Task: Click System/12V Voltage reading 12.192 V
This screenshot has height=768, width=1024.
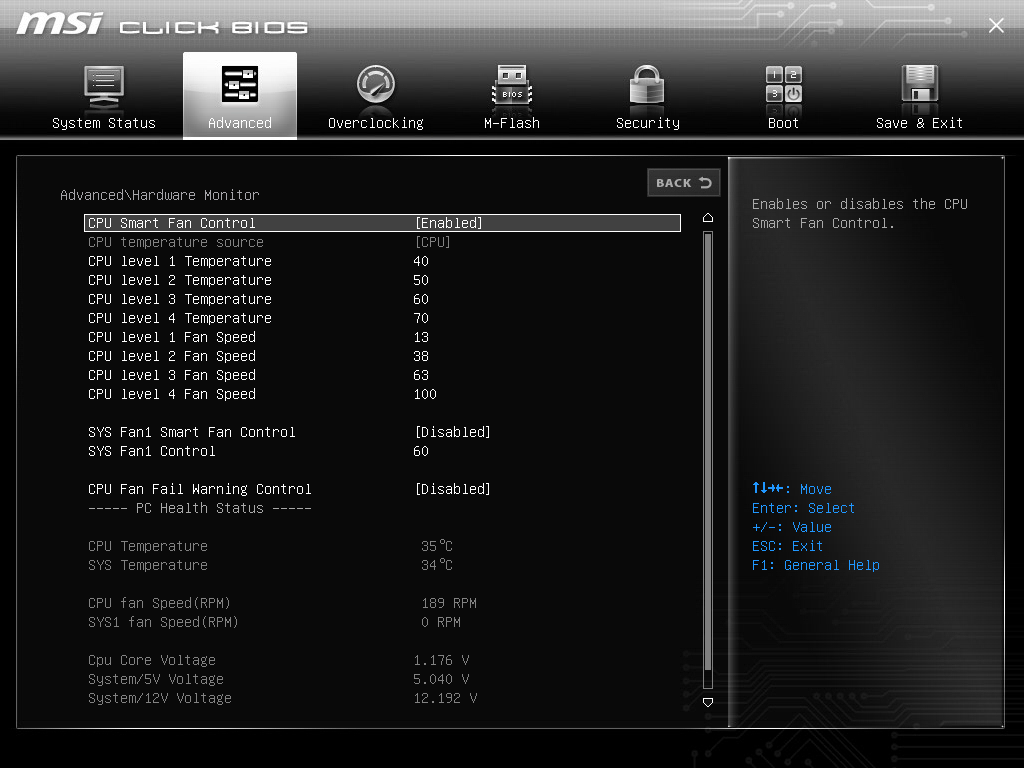Action: click(x=445, y=698)
